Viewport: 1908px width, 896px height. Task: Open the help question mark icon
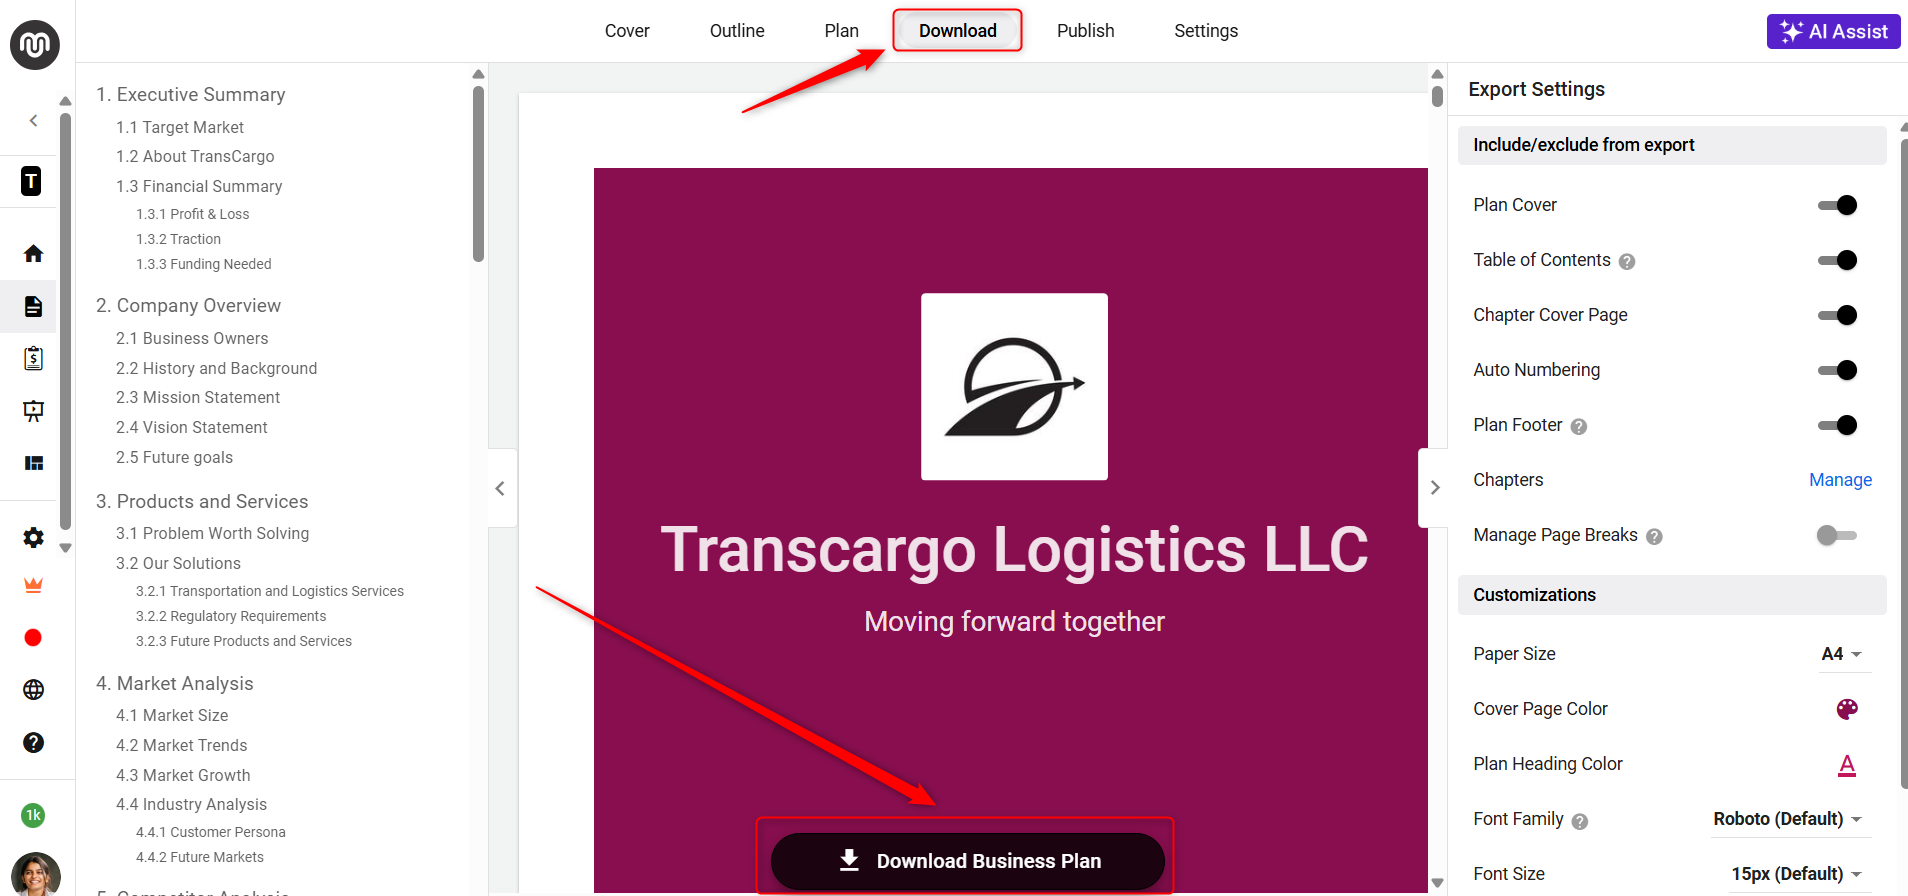tap(33, 742)
